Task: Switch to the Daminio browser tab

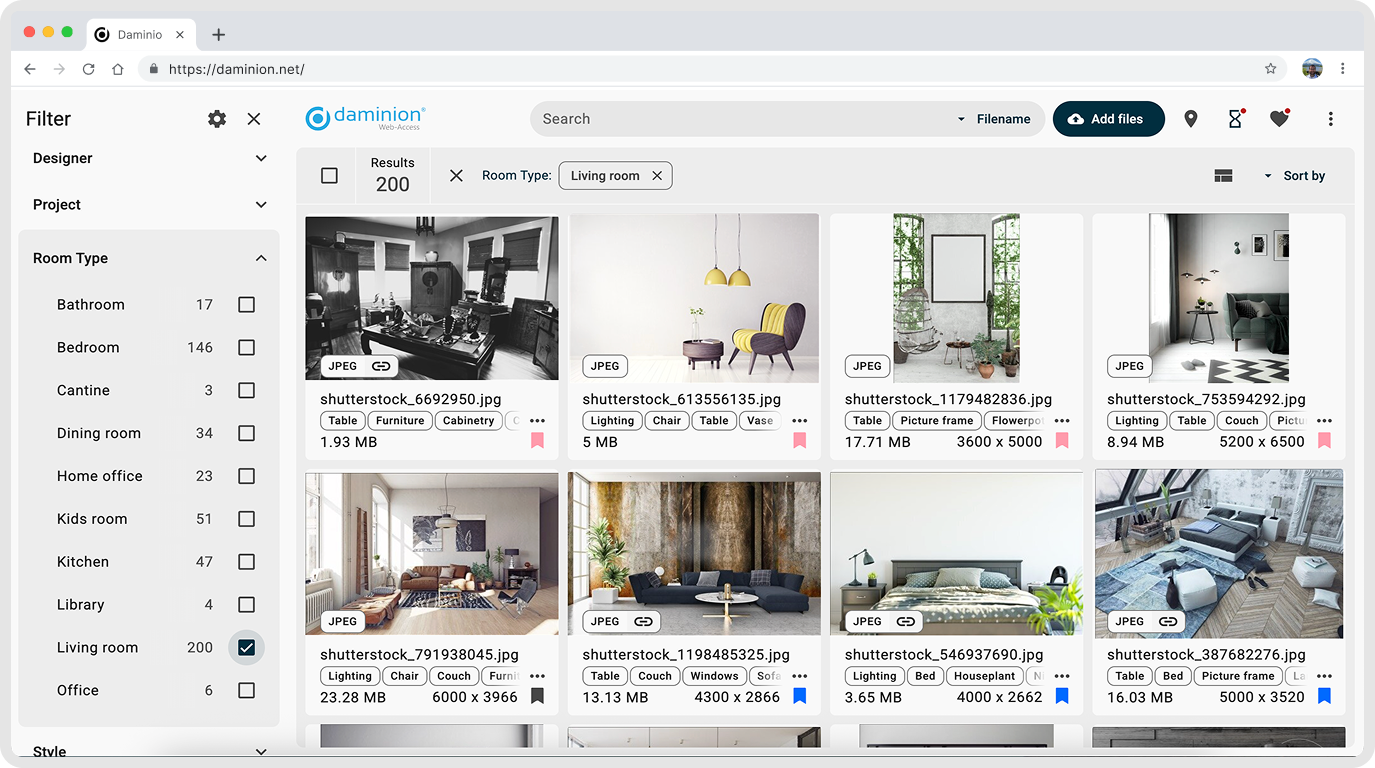Action: click(x=141, y=33)
